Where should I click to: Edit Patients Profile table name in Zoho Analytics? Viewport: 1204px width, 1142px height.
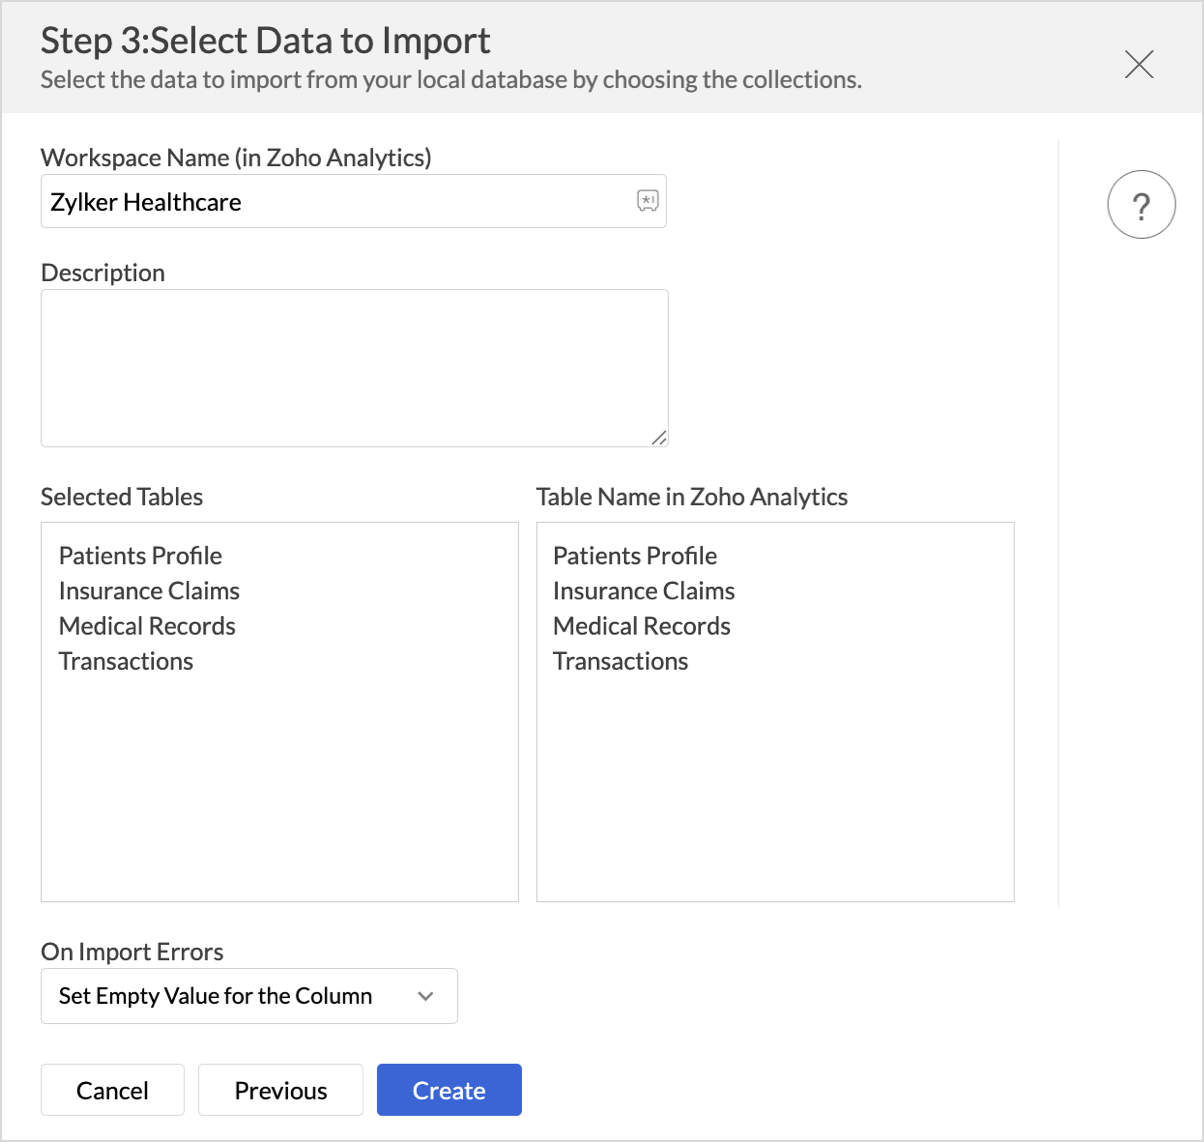click(x=635, y=556)
